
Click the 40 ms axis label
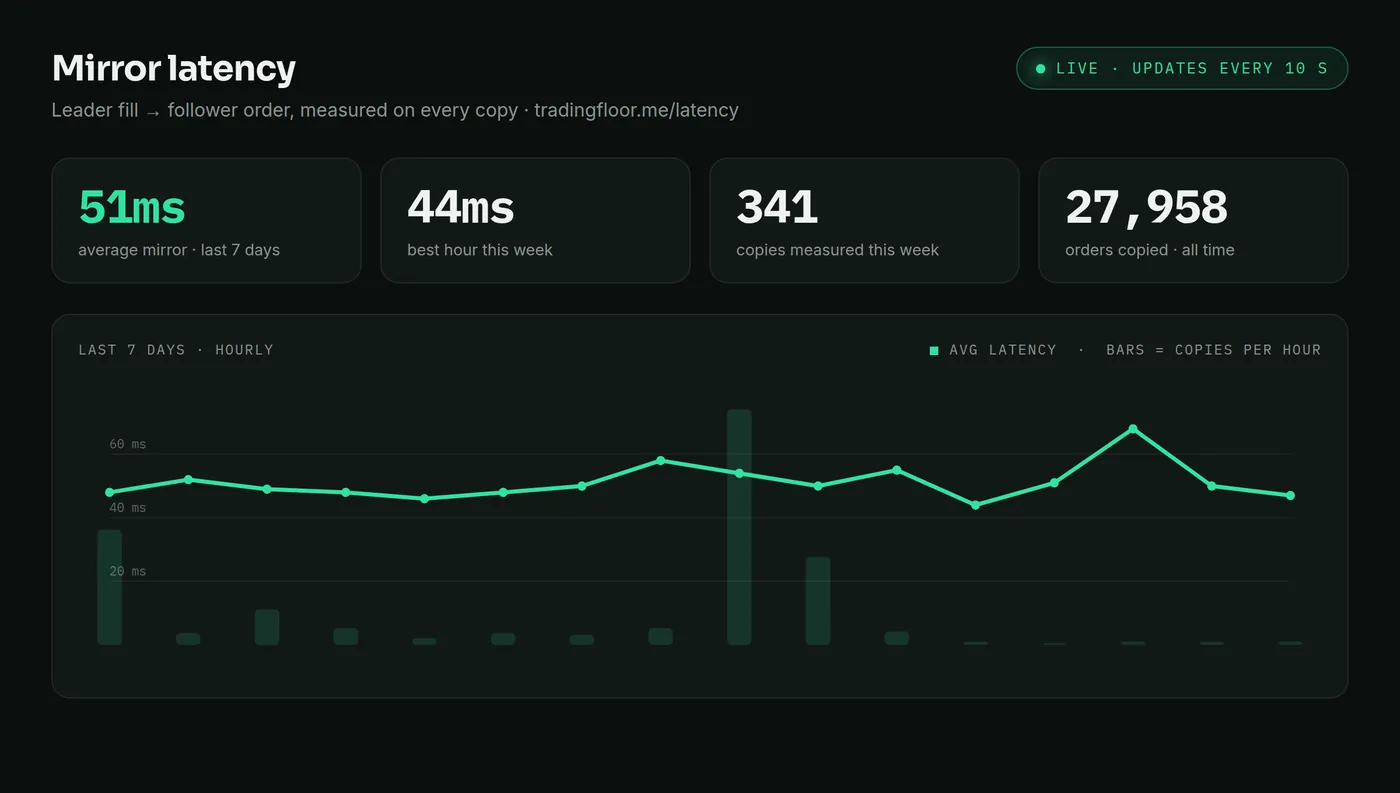[x=128, y=508]
